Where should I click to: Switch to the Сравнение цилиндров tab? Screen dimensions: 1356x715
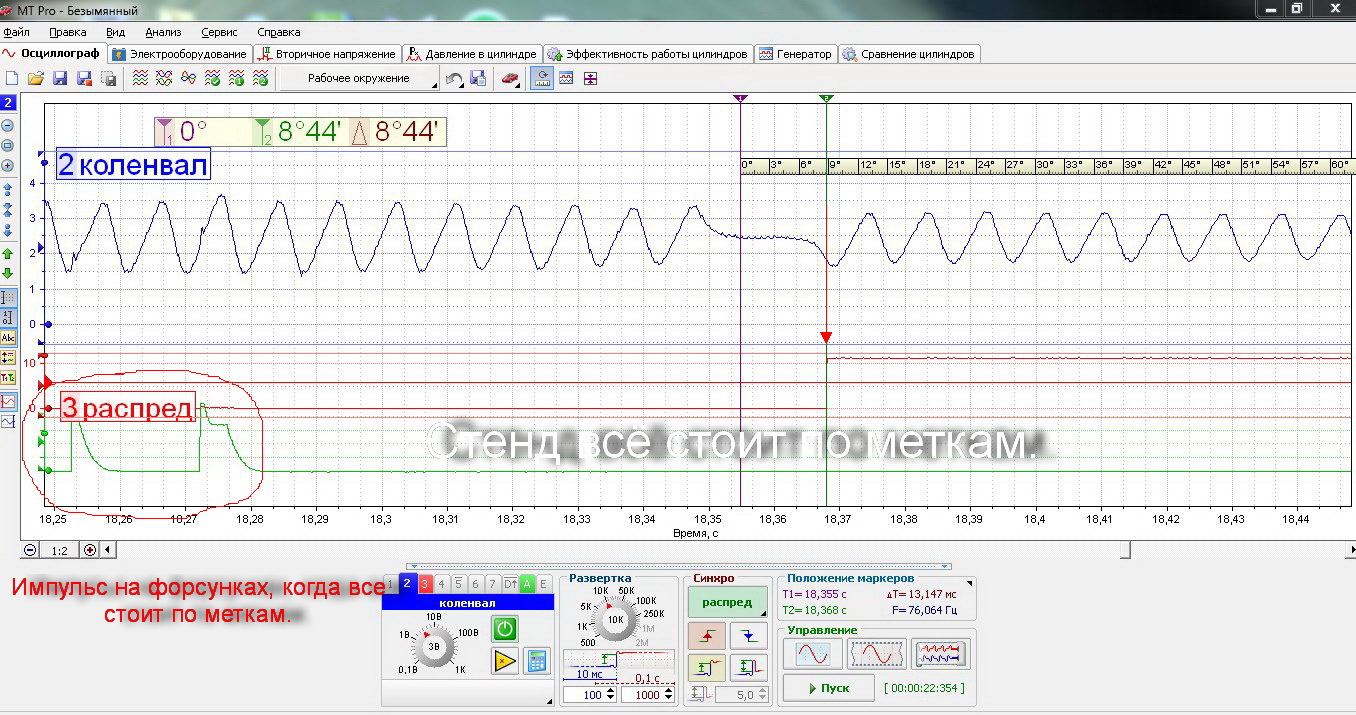click(x=909, y=54)
